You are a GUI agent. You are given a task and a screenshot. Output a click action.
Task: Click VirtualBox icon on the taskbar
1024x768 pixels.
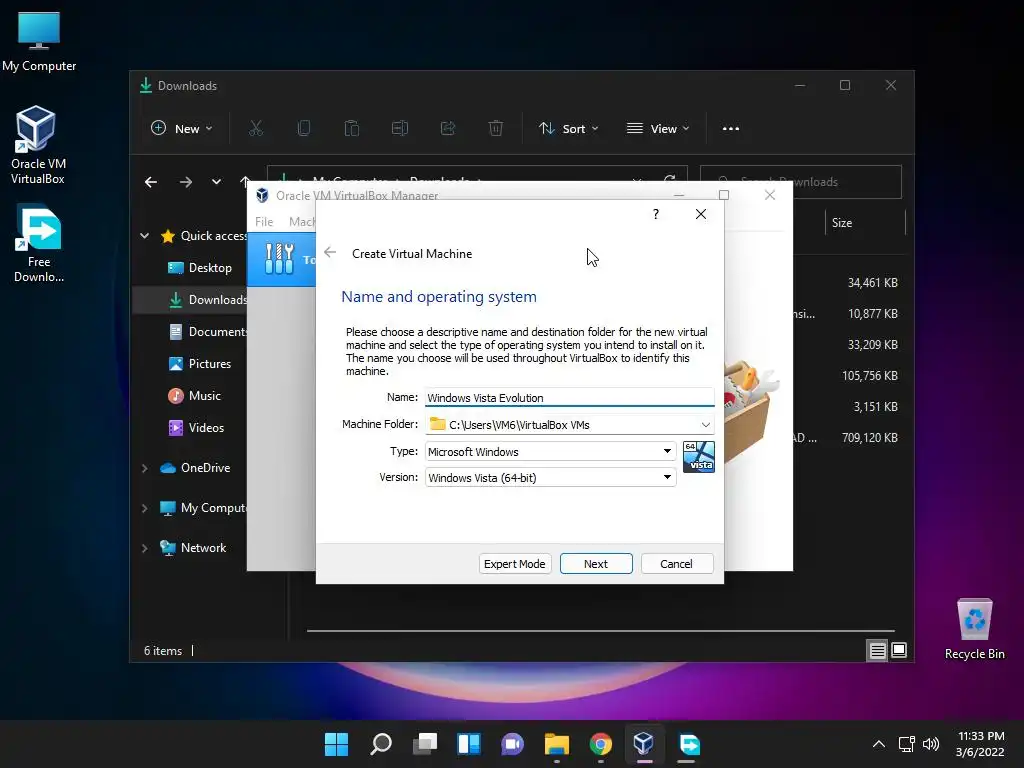644,744
